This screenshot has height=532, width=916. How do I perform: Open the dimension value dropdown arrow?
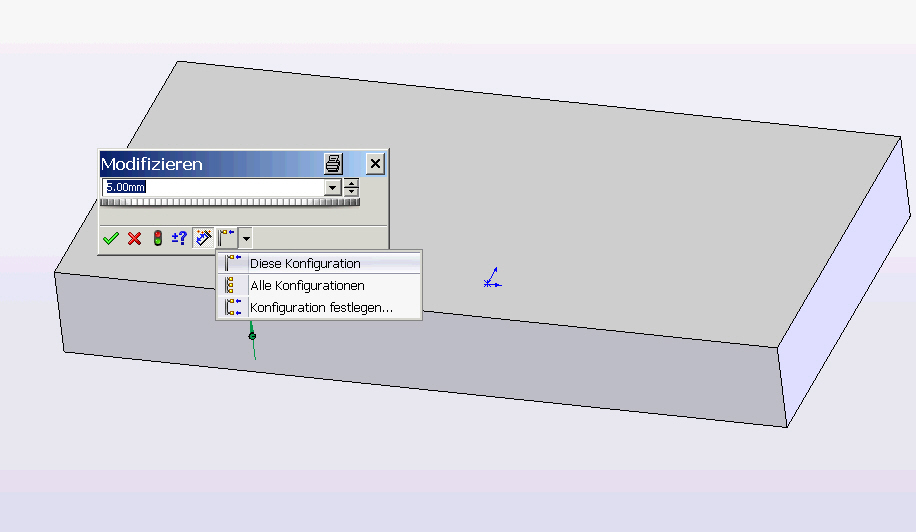click(332, 187)
